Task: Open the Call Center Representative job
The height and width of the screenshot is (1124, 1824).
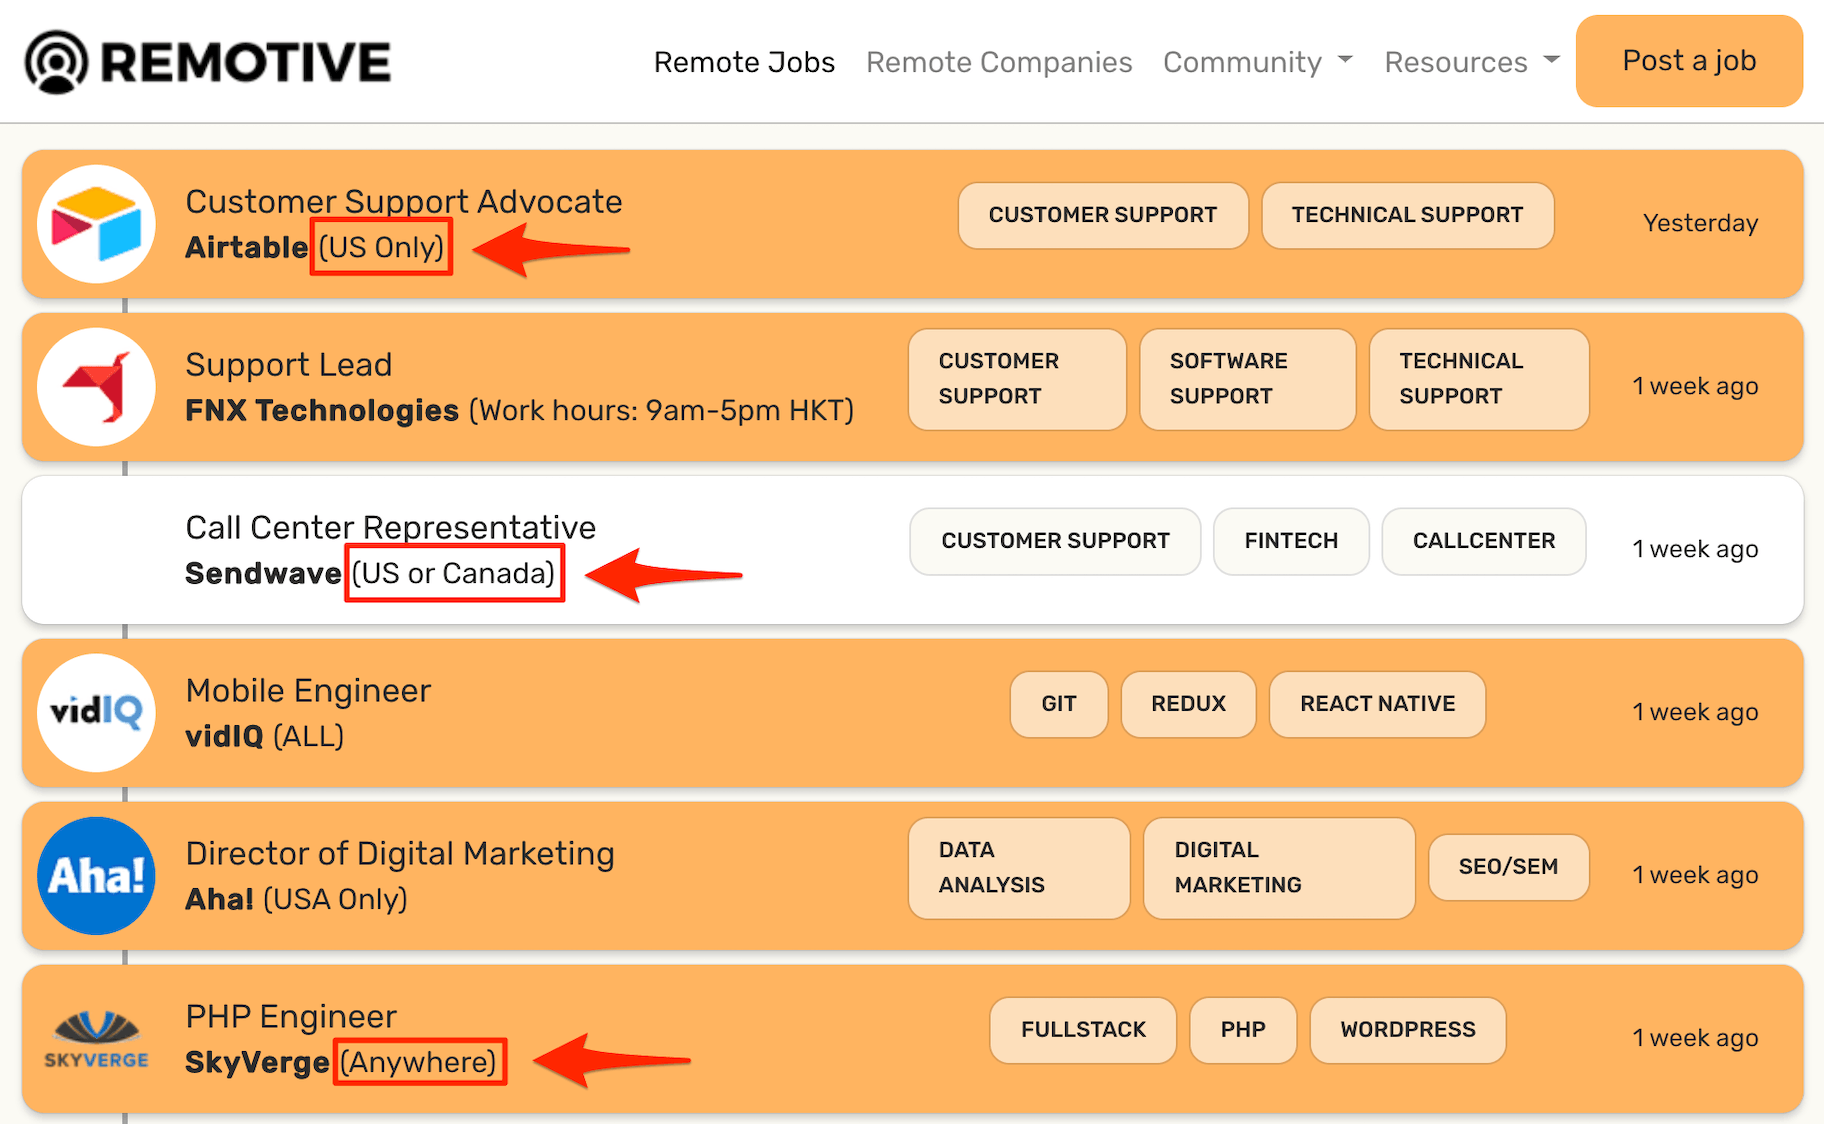Action: pos(390,527)
